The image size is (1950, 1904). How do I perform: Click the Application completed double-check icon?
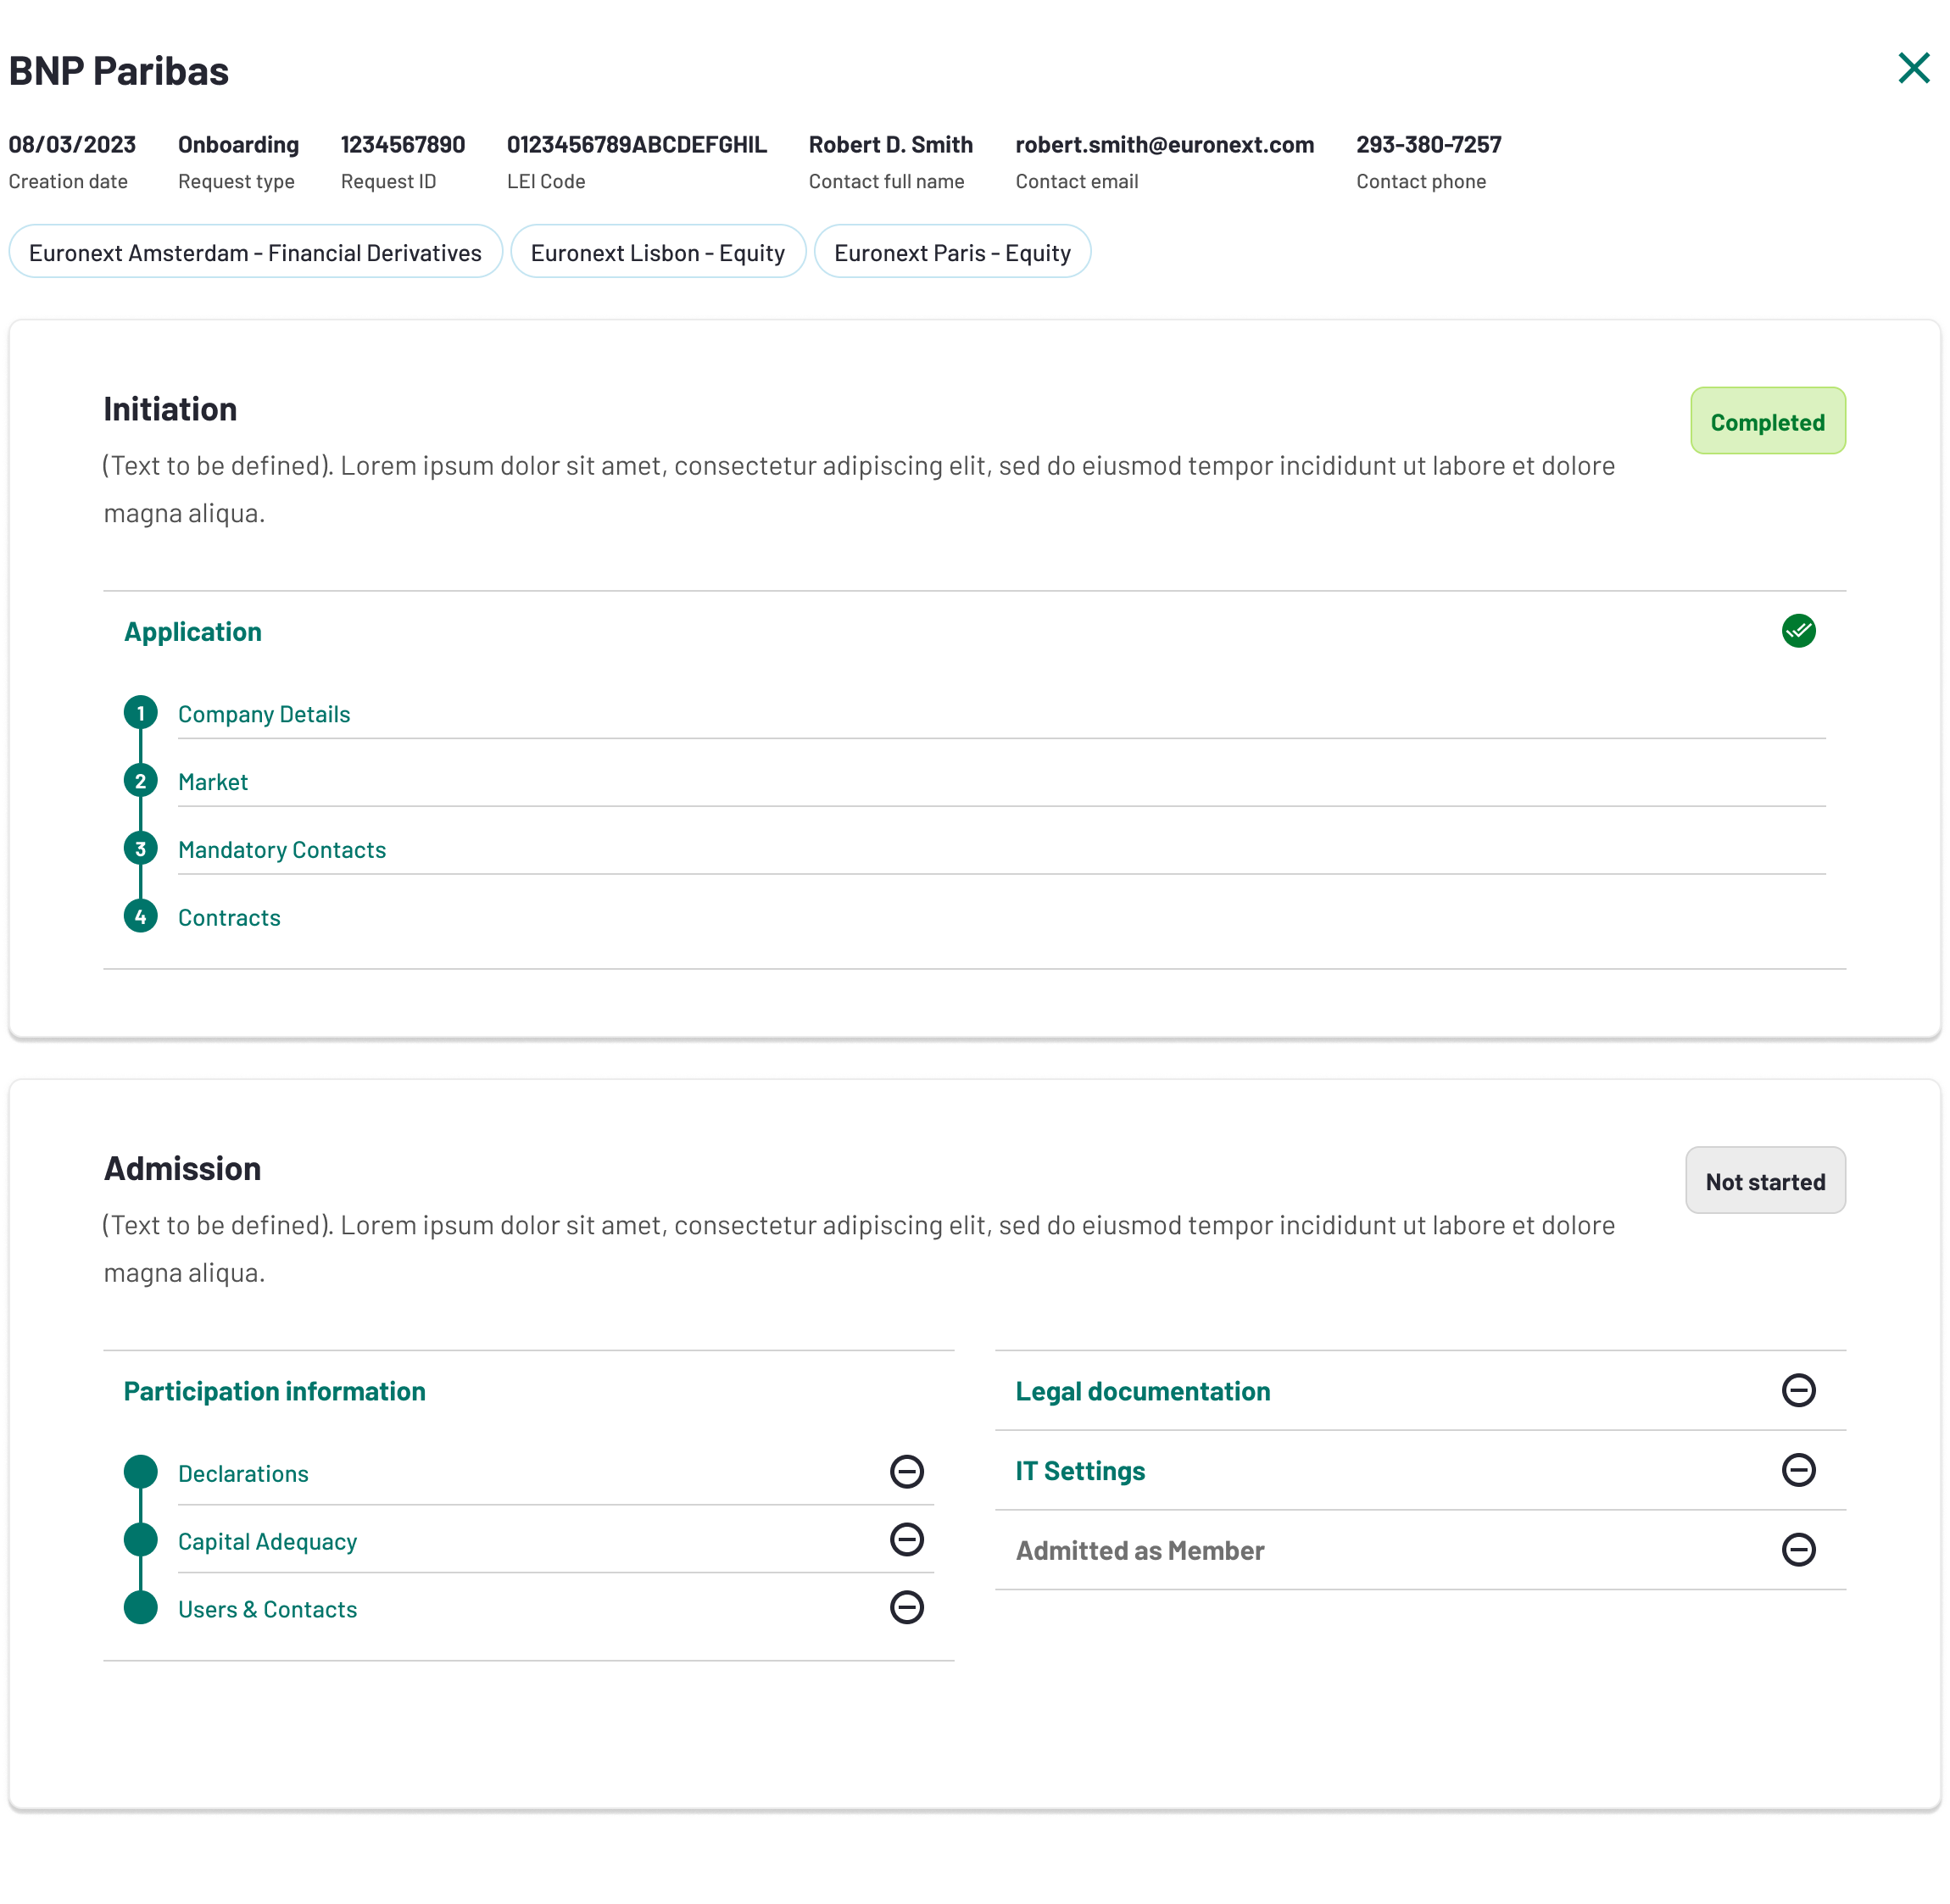[x=1798, y=631]
